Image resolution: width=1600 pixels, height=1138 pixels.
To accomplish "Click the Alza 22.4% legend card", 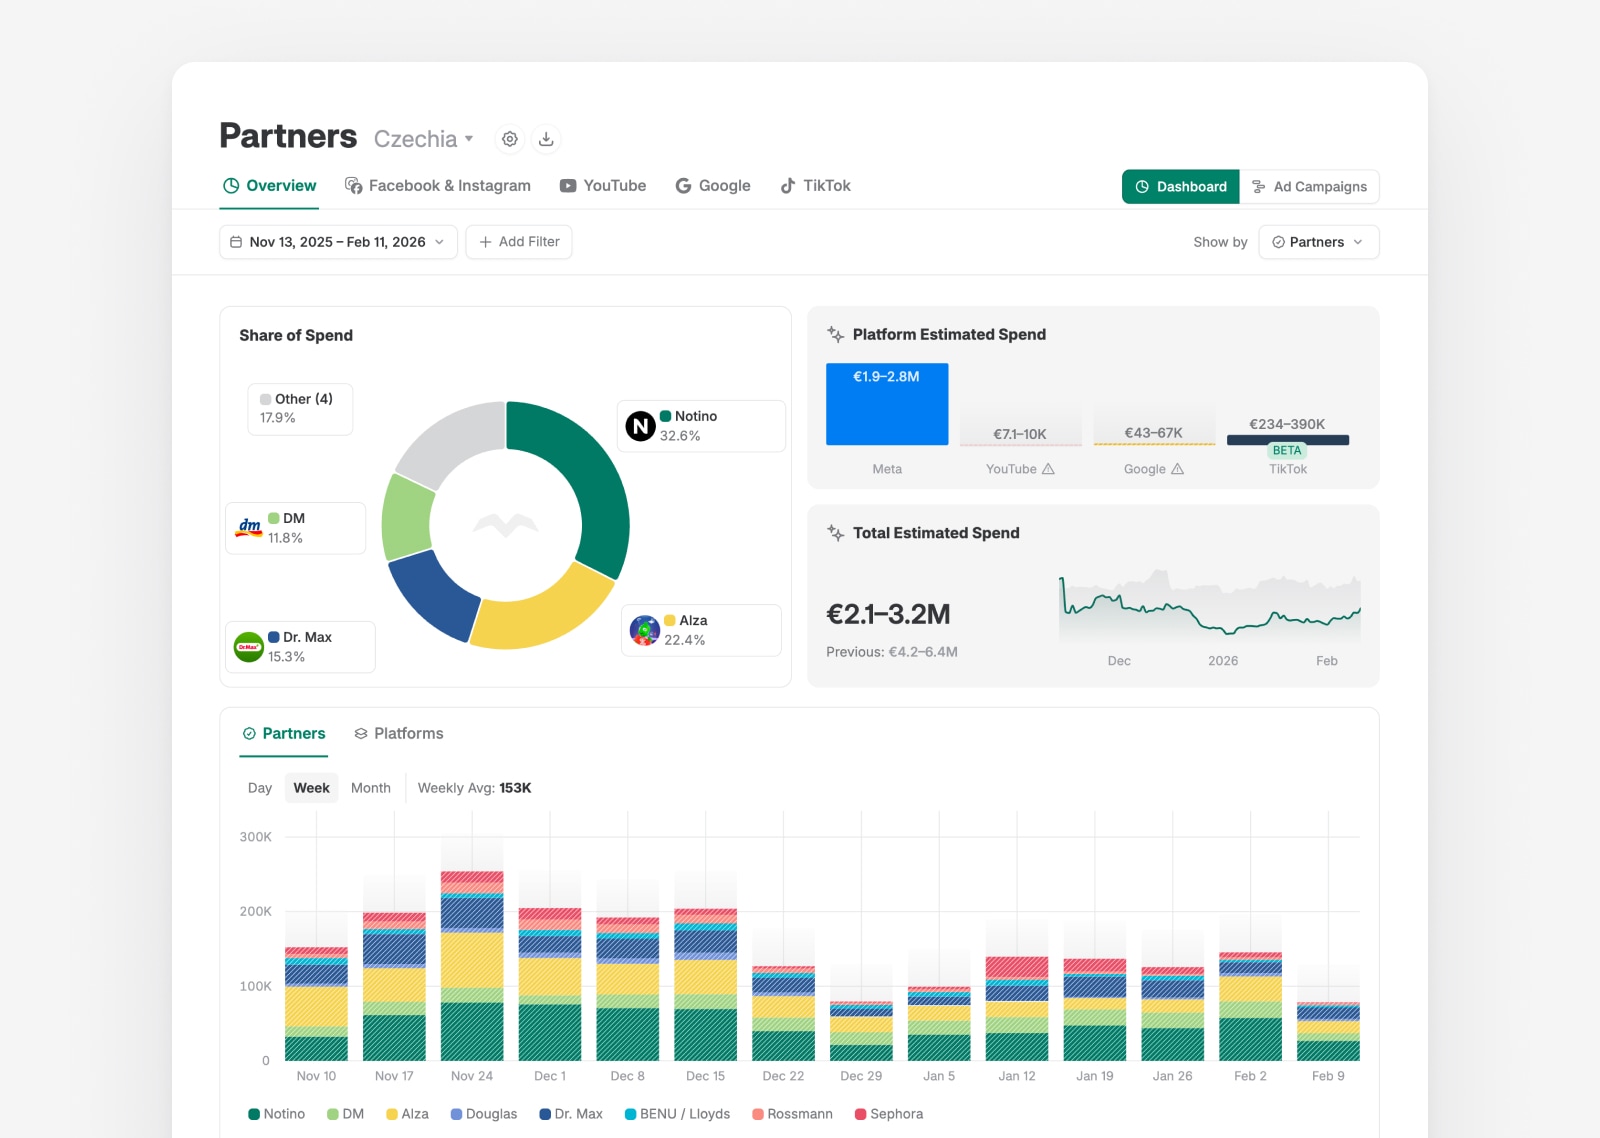I will tap(702, 630).
